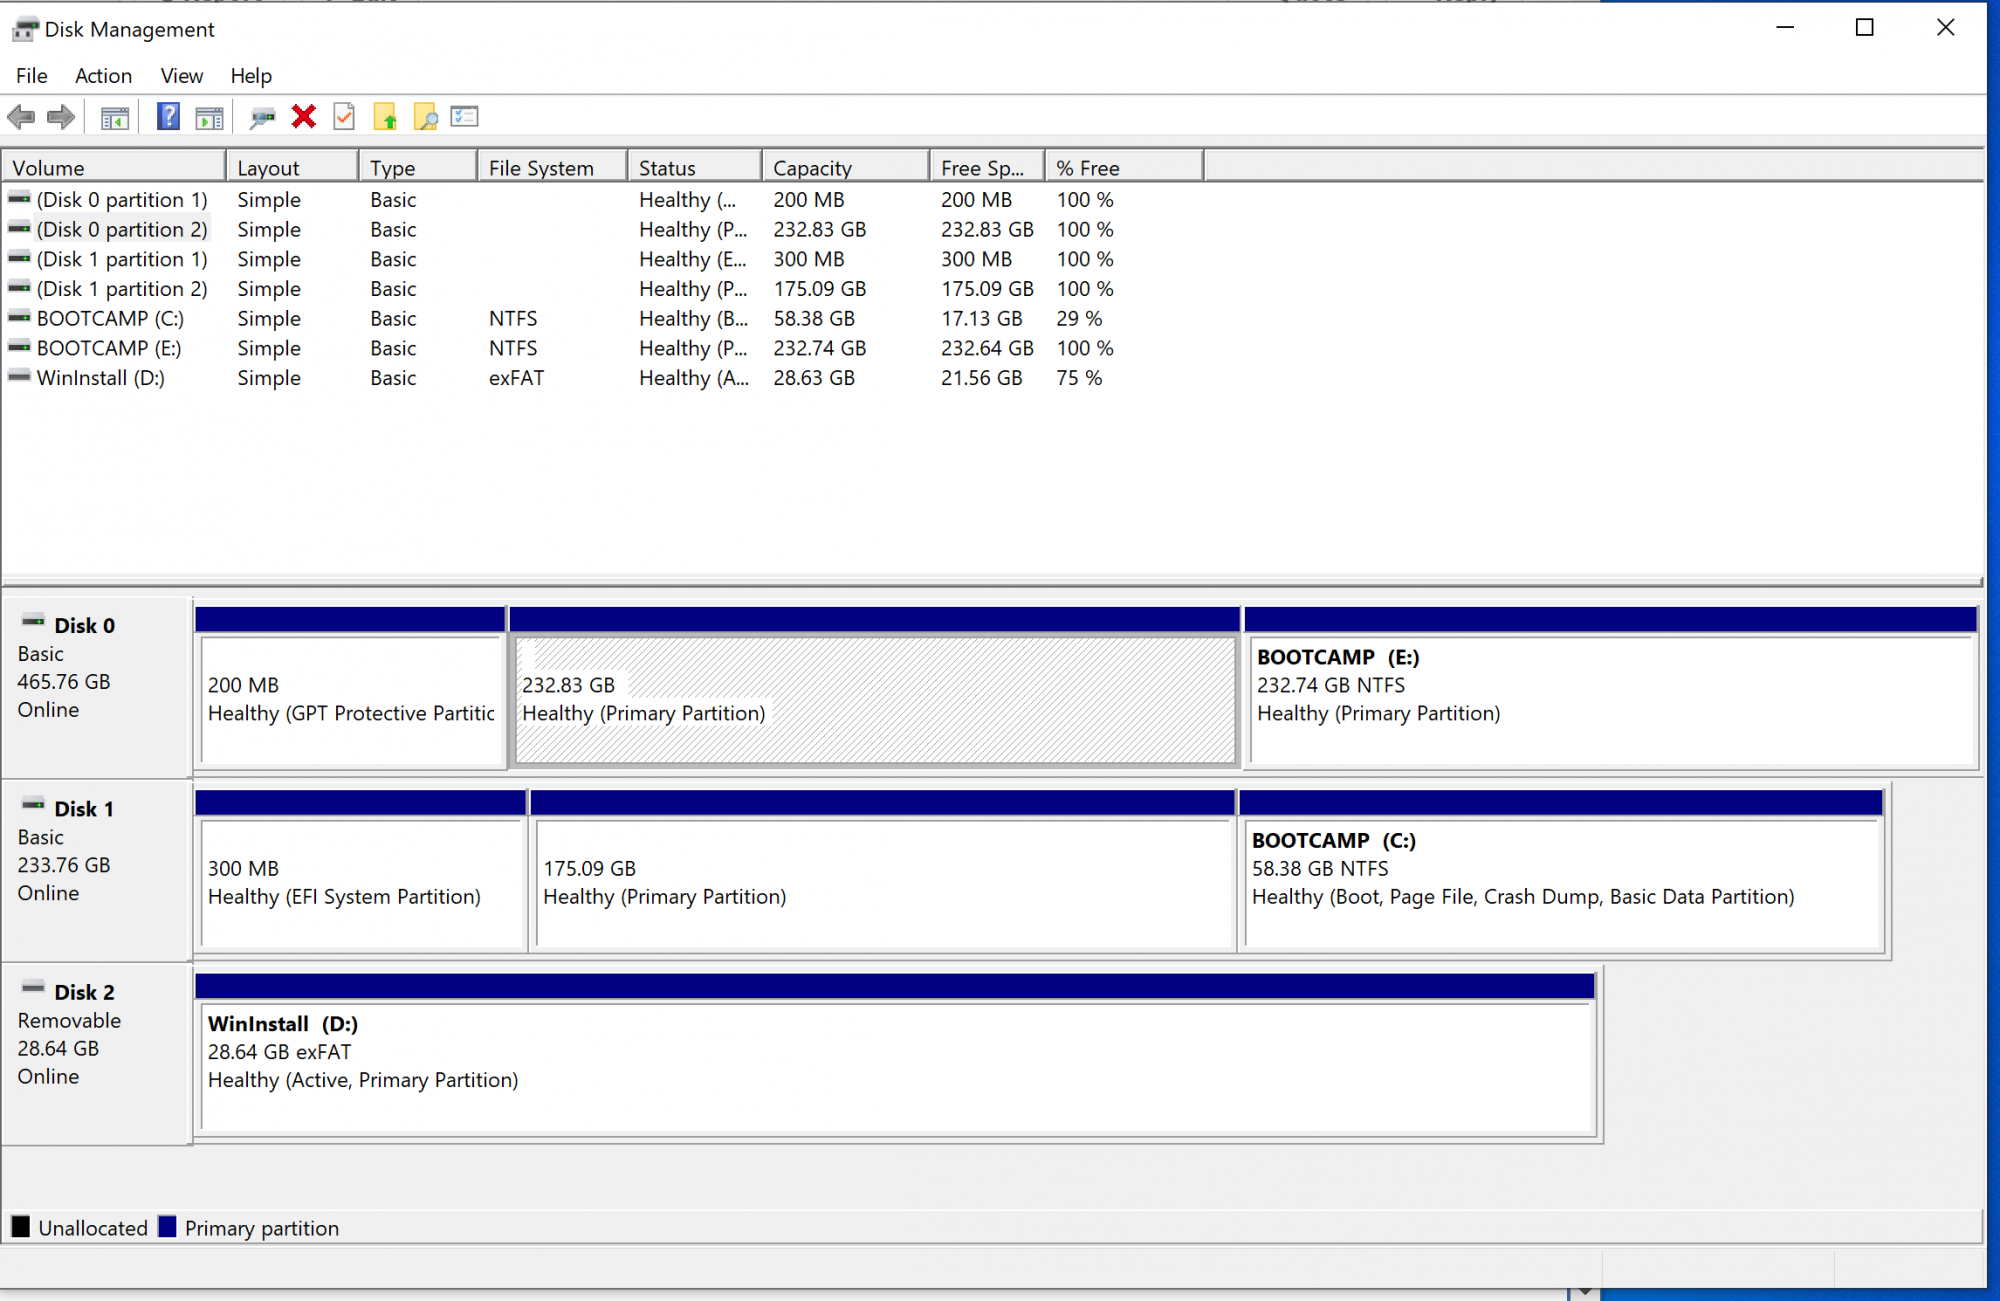Sort by the File System column header

point(553,167)
